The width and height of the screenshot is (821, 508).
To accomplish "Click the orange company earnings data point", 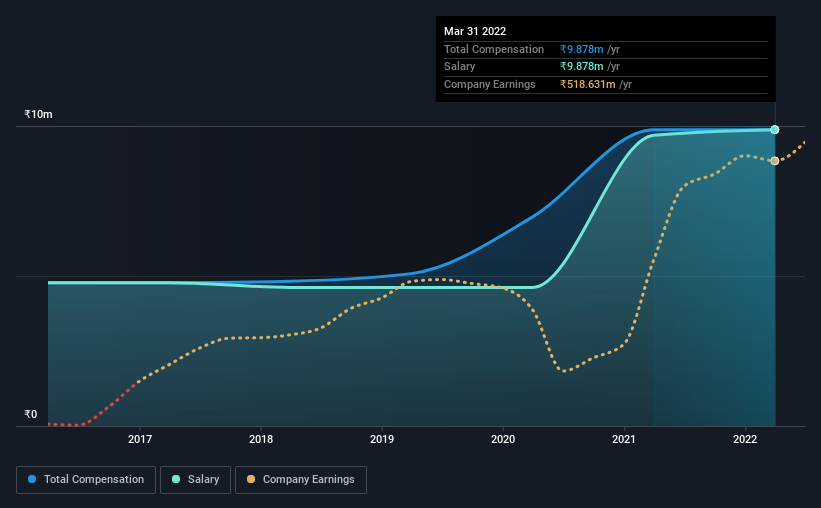I will click(775, 161).
